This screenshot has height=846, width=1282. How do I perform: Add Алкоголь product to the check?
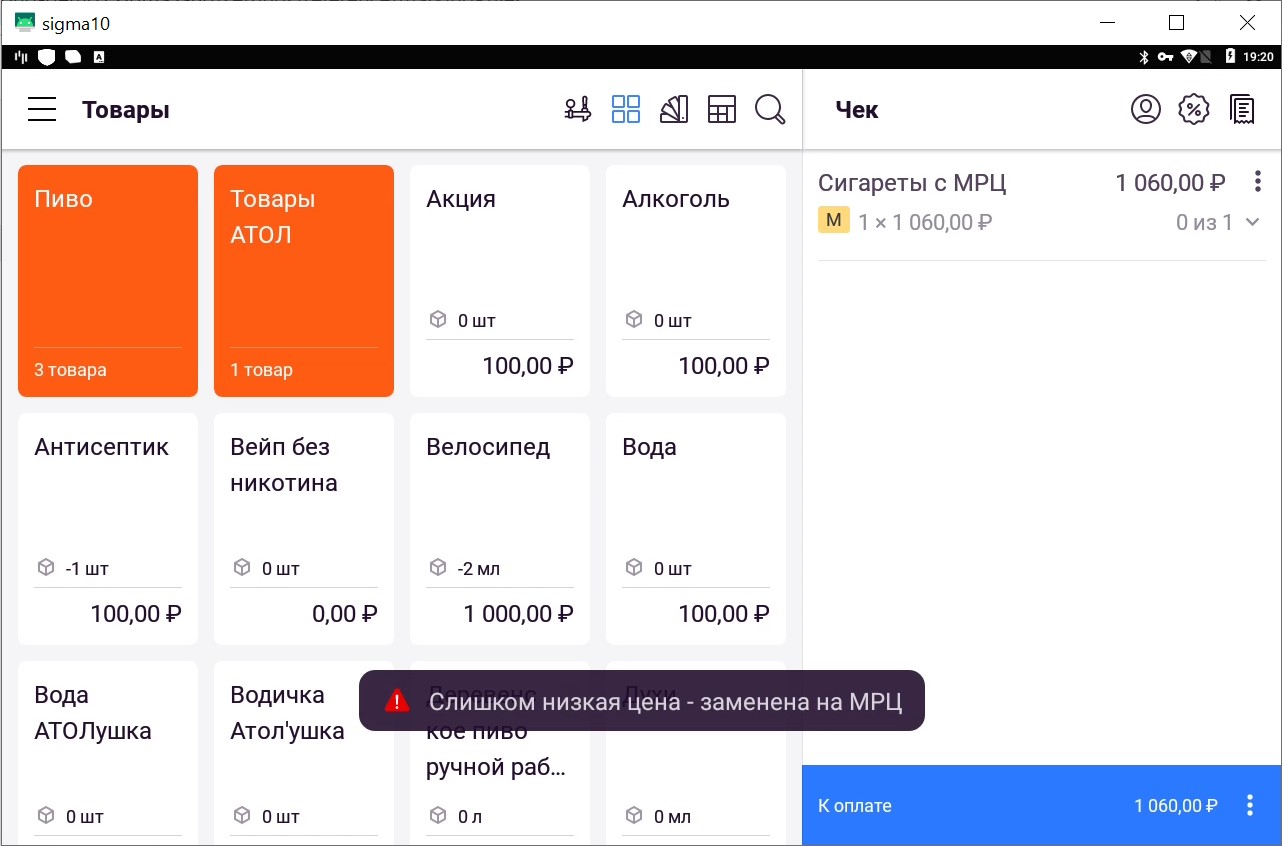(696, 281)
